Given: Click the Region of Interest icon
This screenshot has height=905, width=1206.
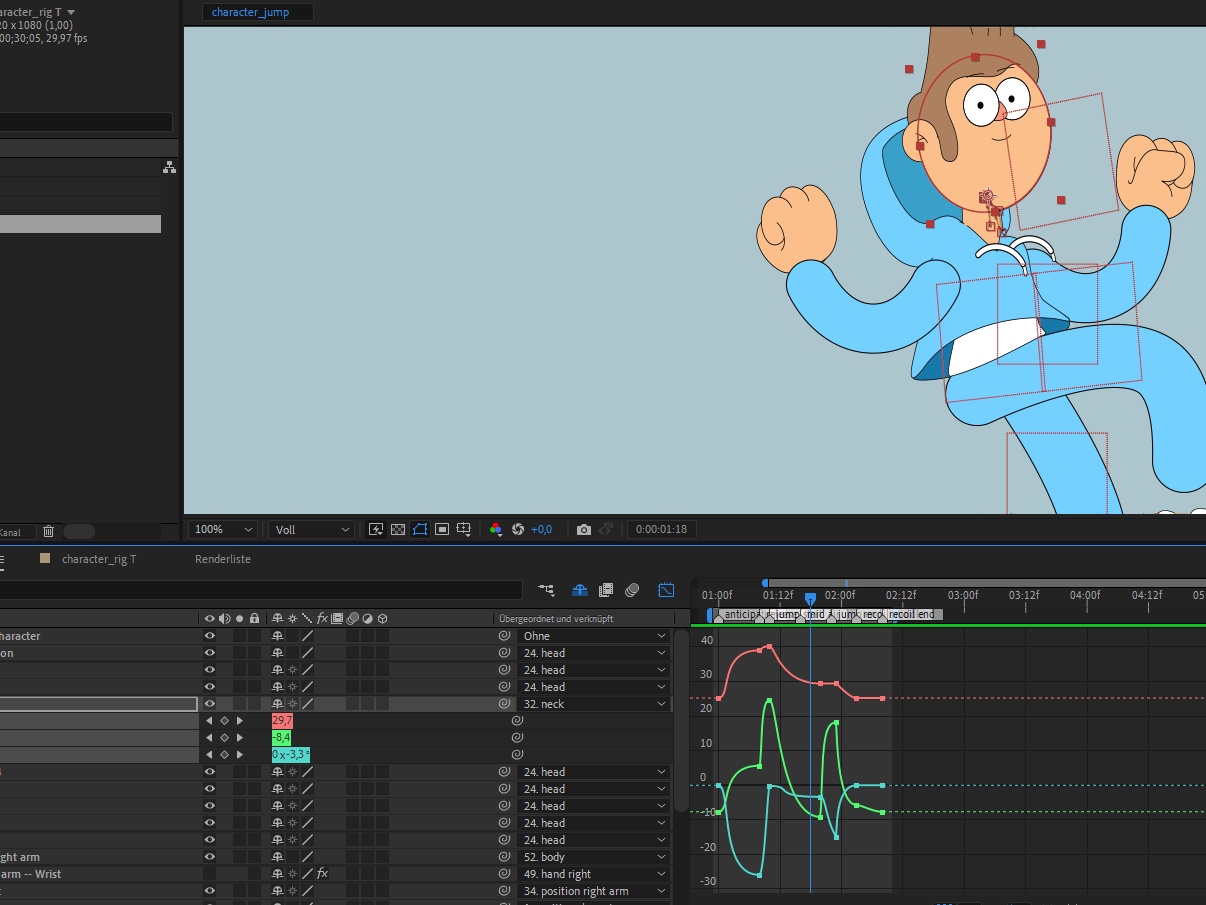Looking at the screenshot, I should pyautogui.click(x=442, y=529).
